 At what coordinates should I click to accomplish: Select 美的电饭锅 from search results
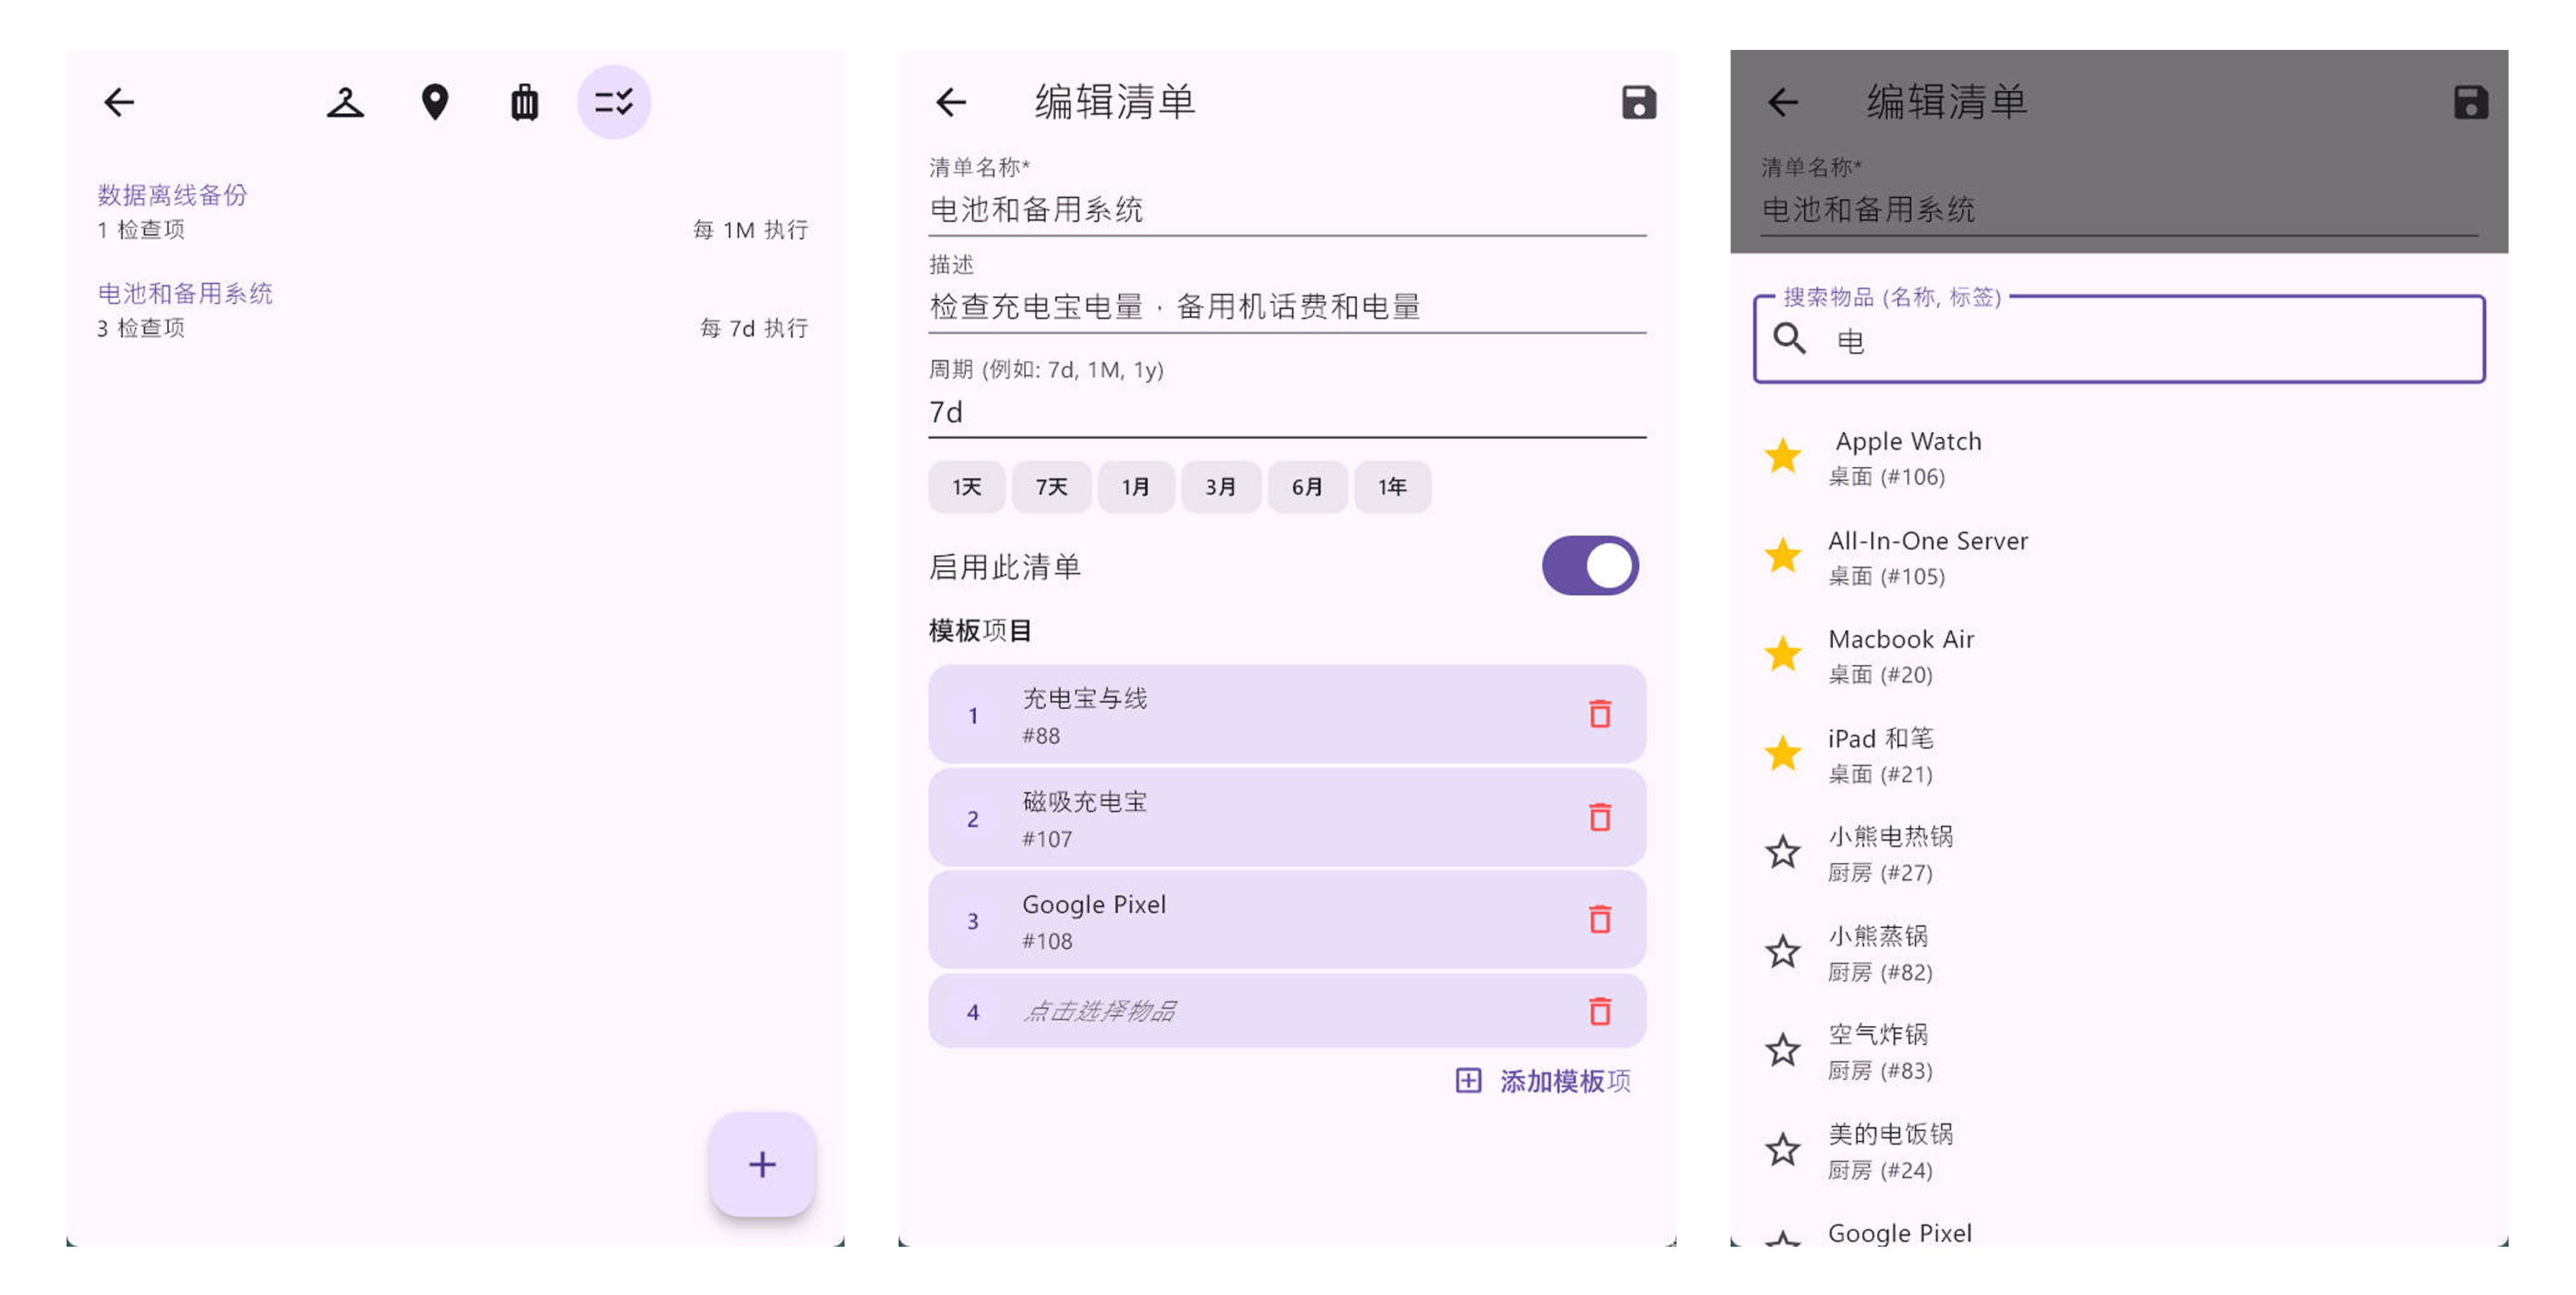(2119, 1150)
